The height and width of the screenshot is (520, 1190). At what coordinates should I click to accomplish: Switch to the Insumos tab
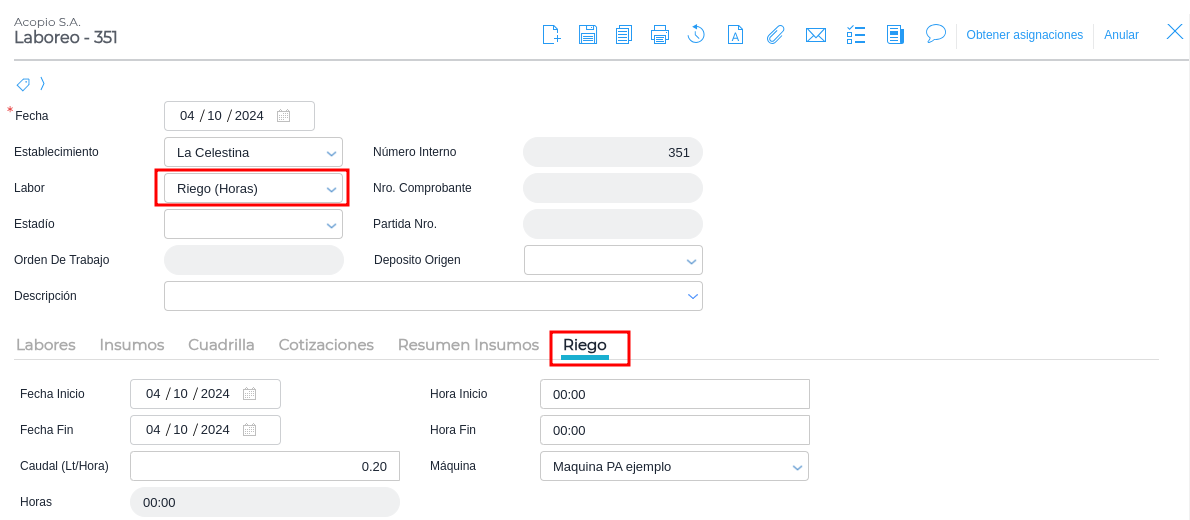[132, 345]
